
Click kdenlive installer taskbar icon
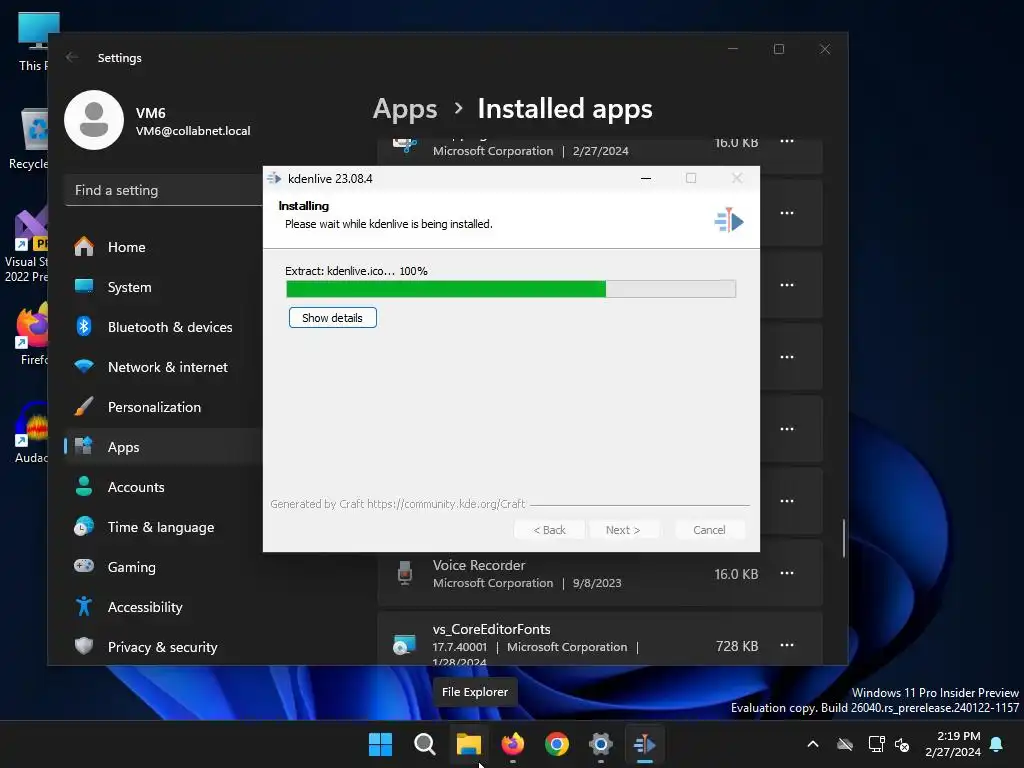[645, 744]
